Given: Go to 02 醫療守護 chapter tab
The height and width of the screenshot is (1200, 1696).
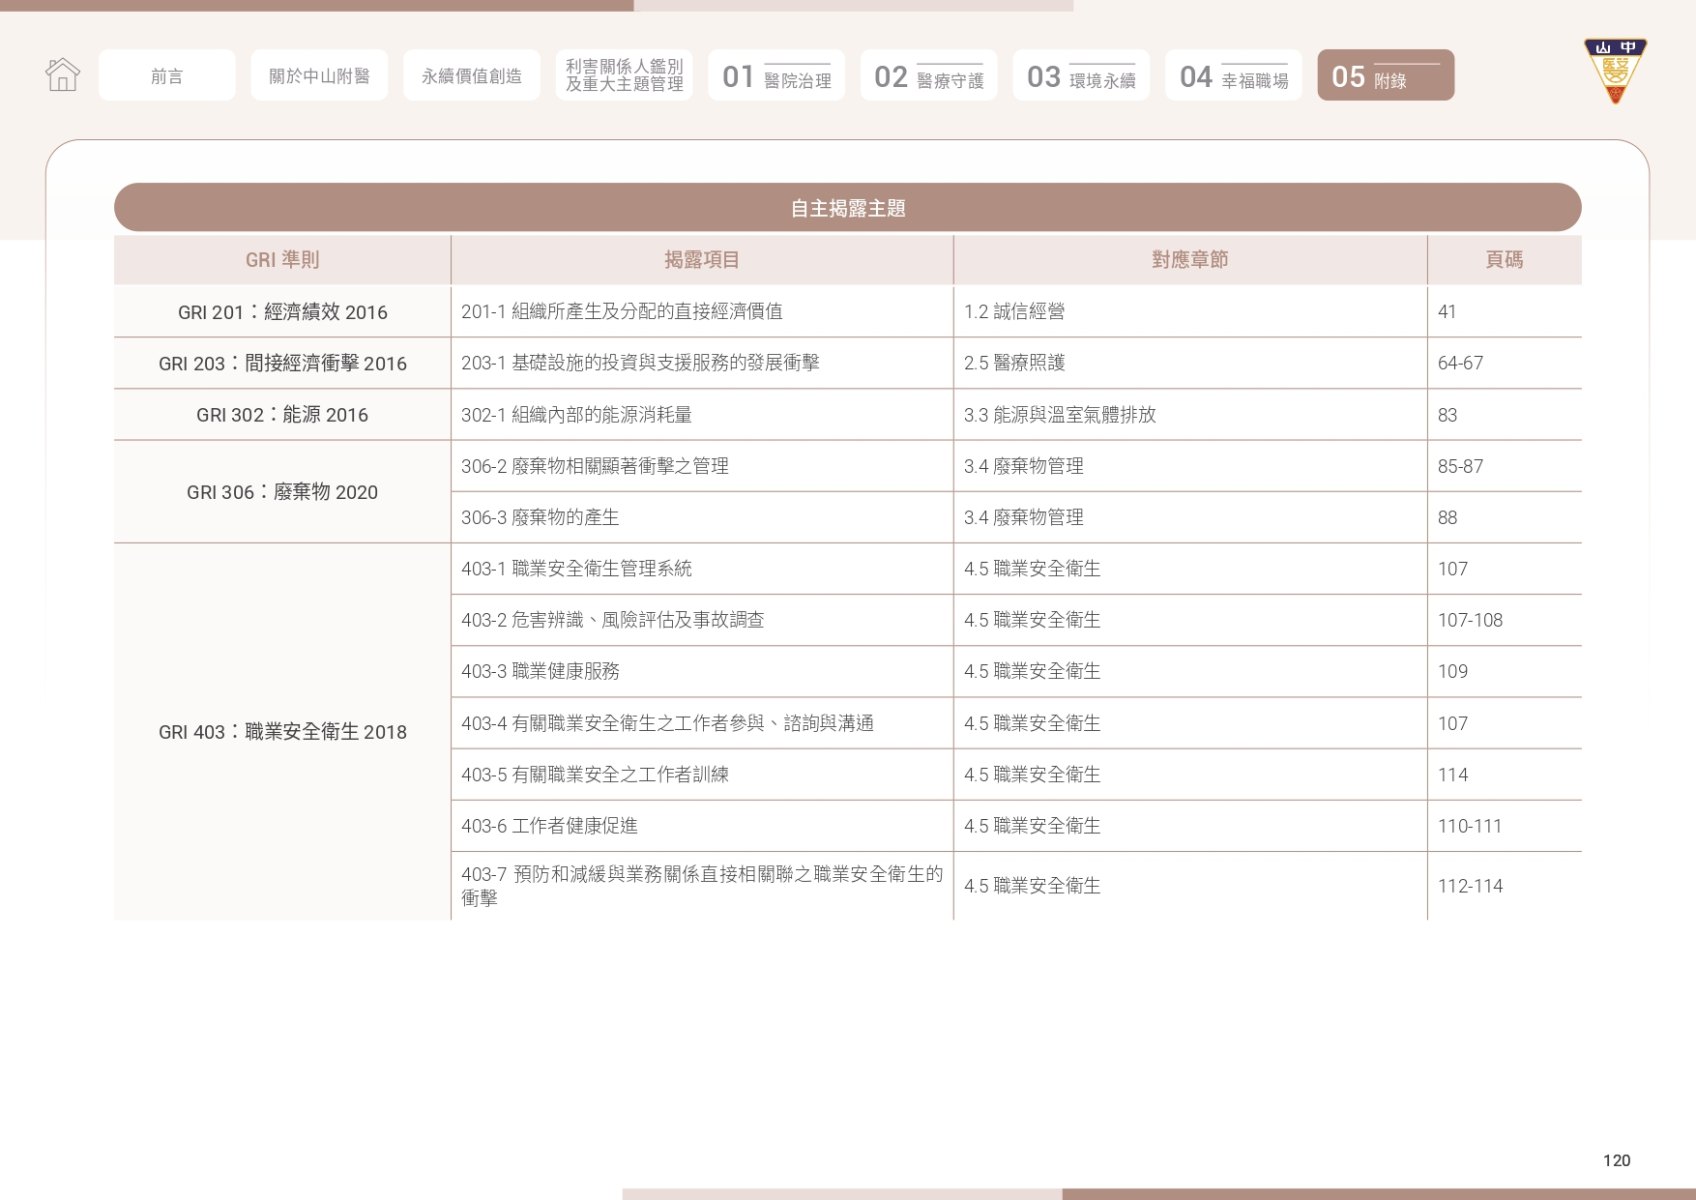Looking at the screenshot, I should tap(929, 76).
